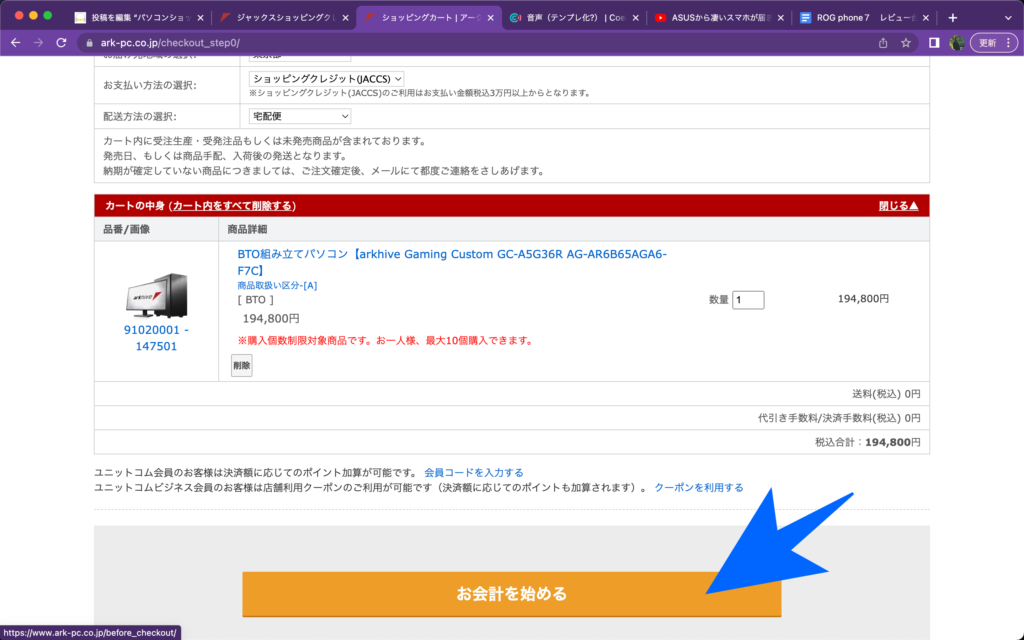Click the クーポンを利用する link
The width and height of the screenshot is (1024, 640).
pyautogui.click(x=698, y=488)
